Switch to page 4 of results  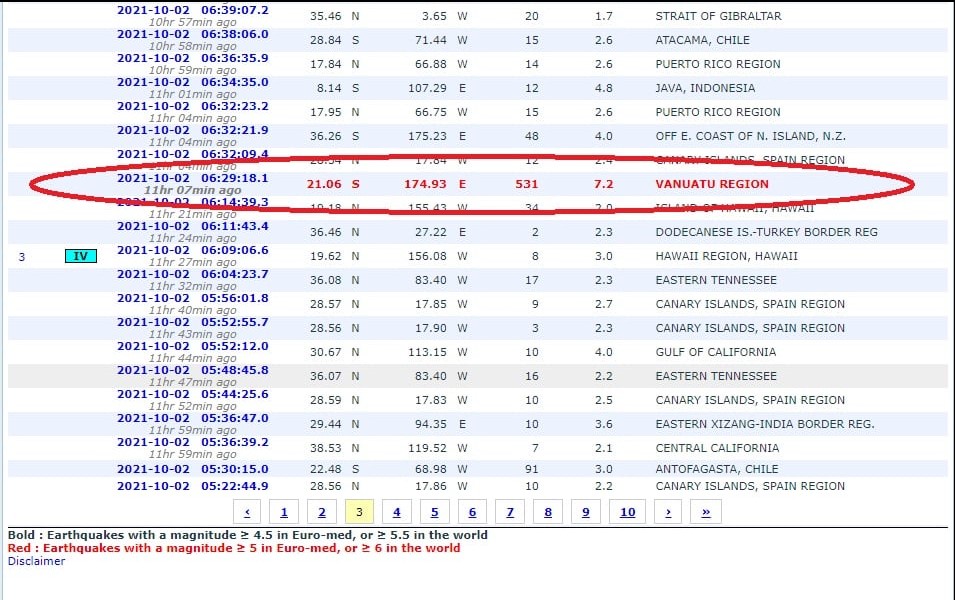[x=397, y=512]
